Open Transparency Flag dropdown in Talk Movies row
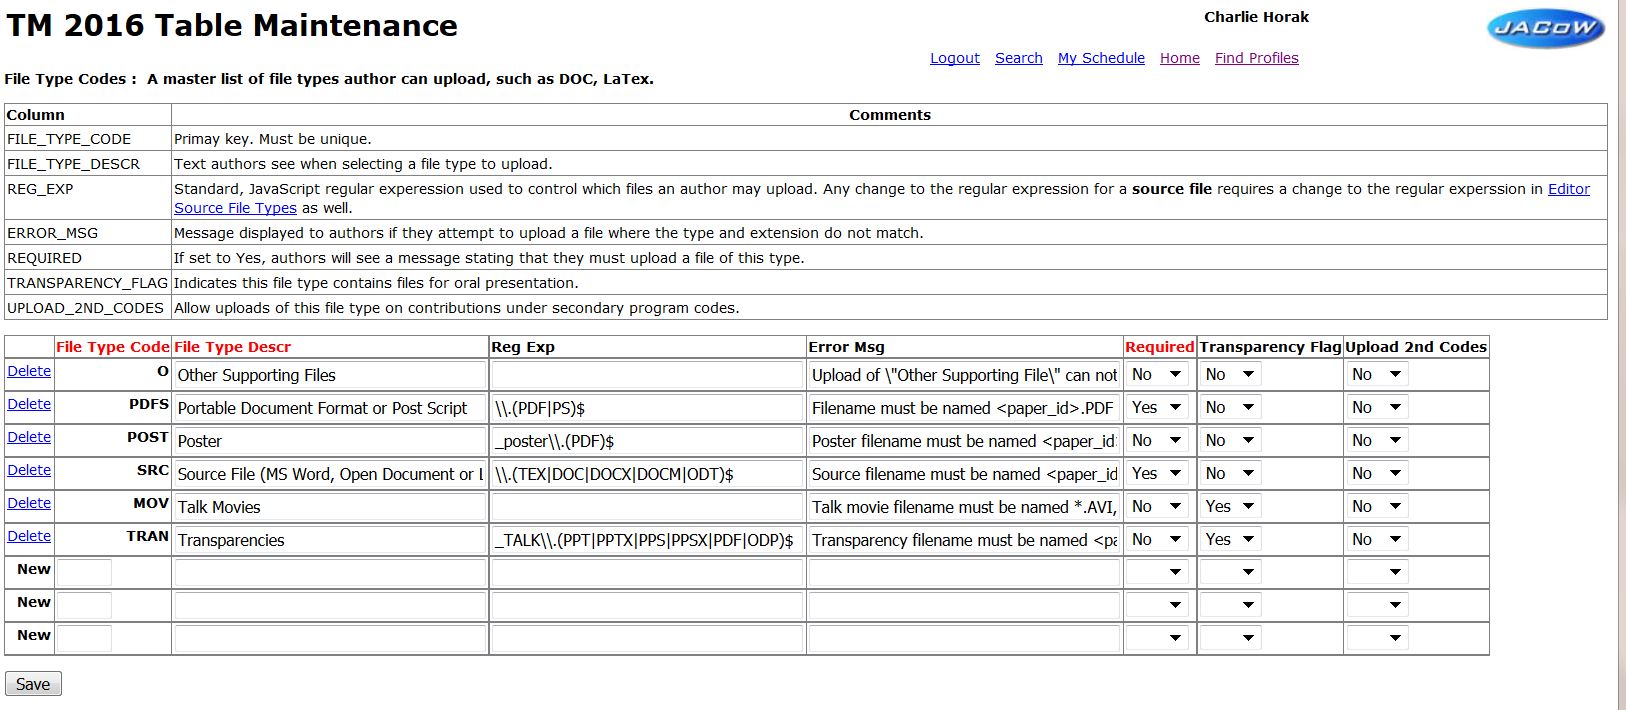This screenshot has height=710, width=1626. tap(1231, 507)
